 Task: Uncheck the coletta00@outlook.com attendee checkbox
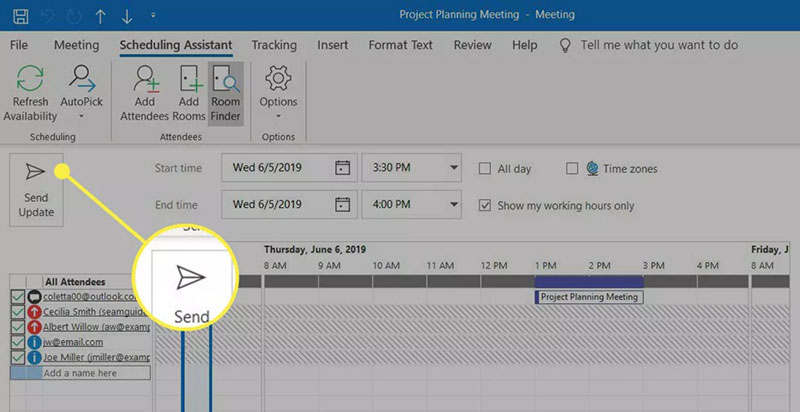tap(18, 296)
